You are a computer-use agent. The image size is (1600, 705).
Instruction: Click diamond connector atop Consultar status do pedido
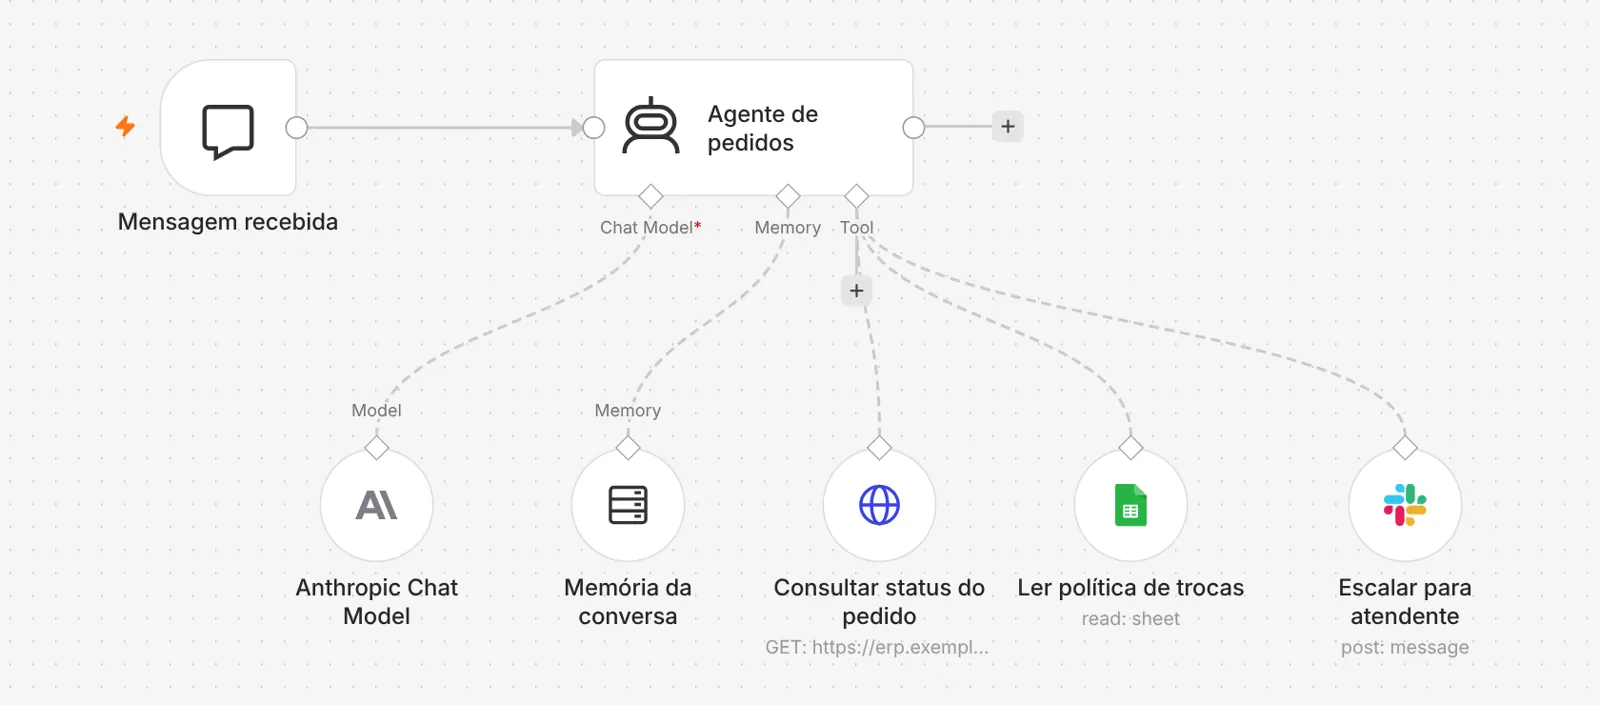[879, 448]
